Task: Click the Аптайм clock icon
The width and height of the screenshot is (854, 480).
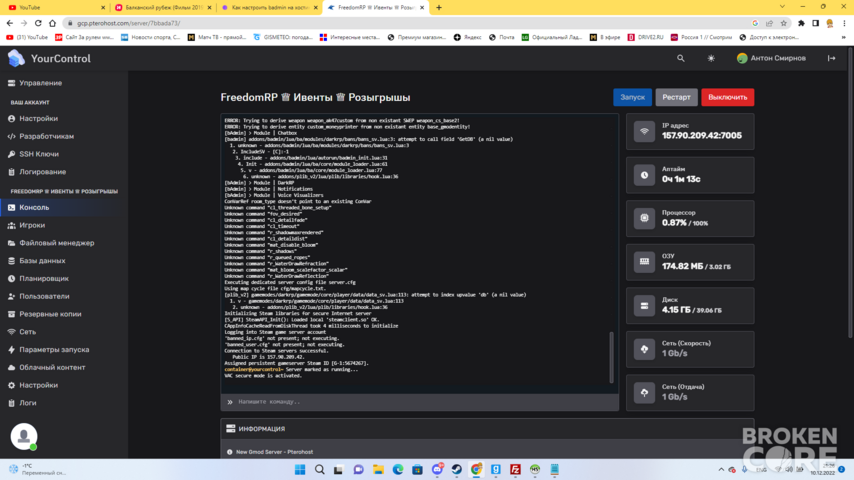Action: (x=644, y=175)
